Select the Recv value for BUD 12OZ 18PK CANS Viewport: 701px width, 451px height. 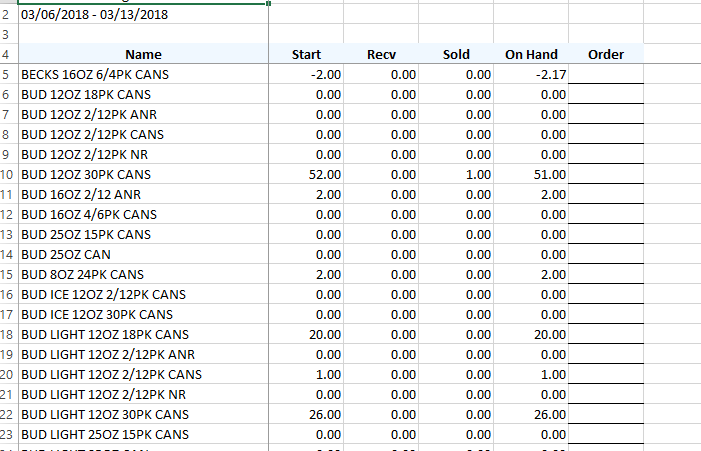coord(381,94)
